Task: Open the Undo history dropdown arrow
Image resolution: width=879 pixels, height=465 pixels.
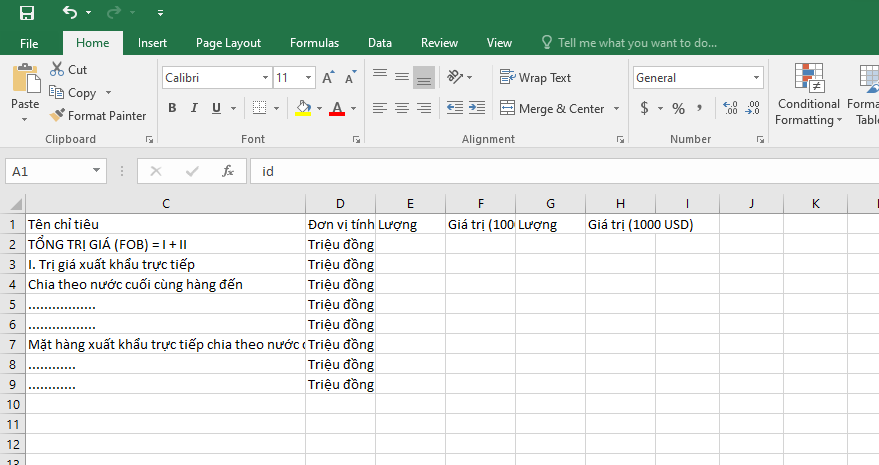Action: (x=89, y=12)
